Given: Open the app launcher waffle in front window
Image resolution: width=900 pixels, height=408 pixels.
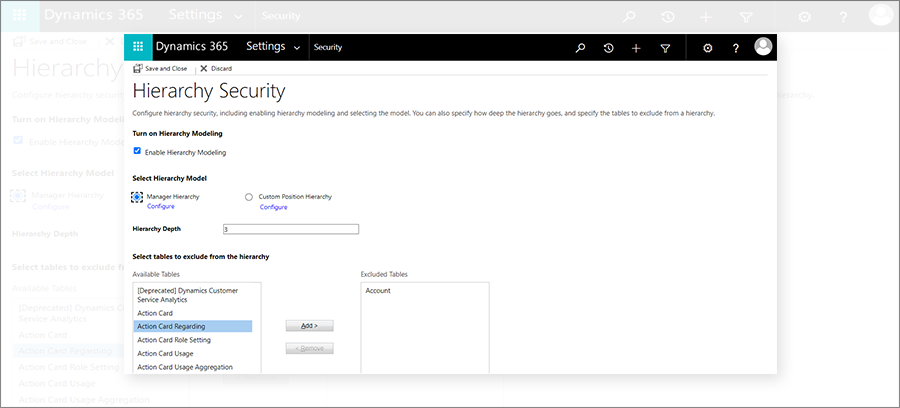Looking at the screenshot, I should click(x=138, y=47).
